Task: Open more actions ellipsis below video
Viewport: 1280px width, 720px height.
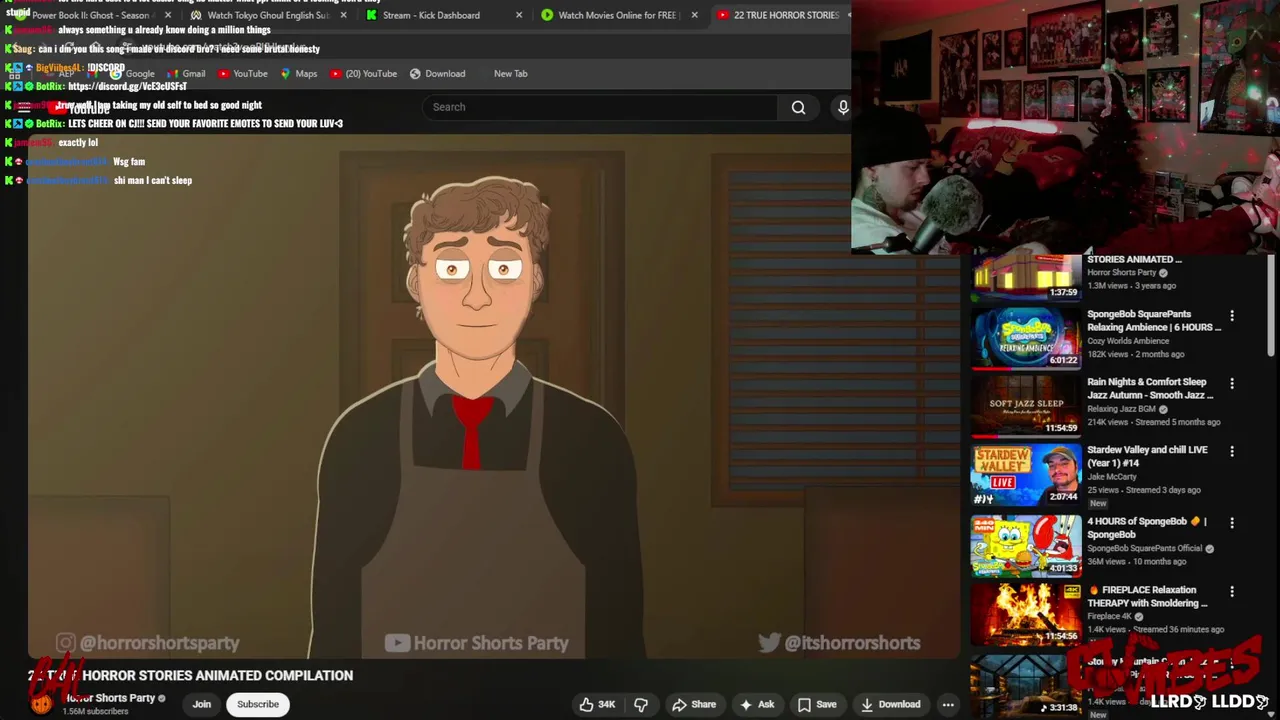Action: click(947, 704)
